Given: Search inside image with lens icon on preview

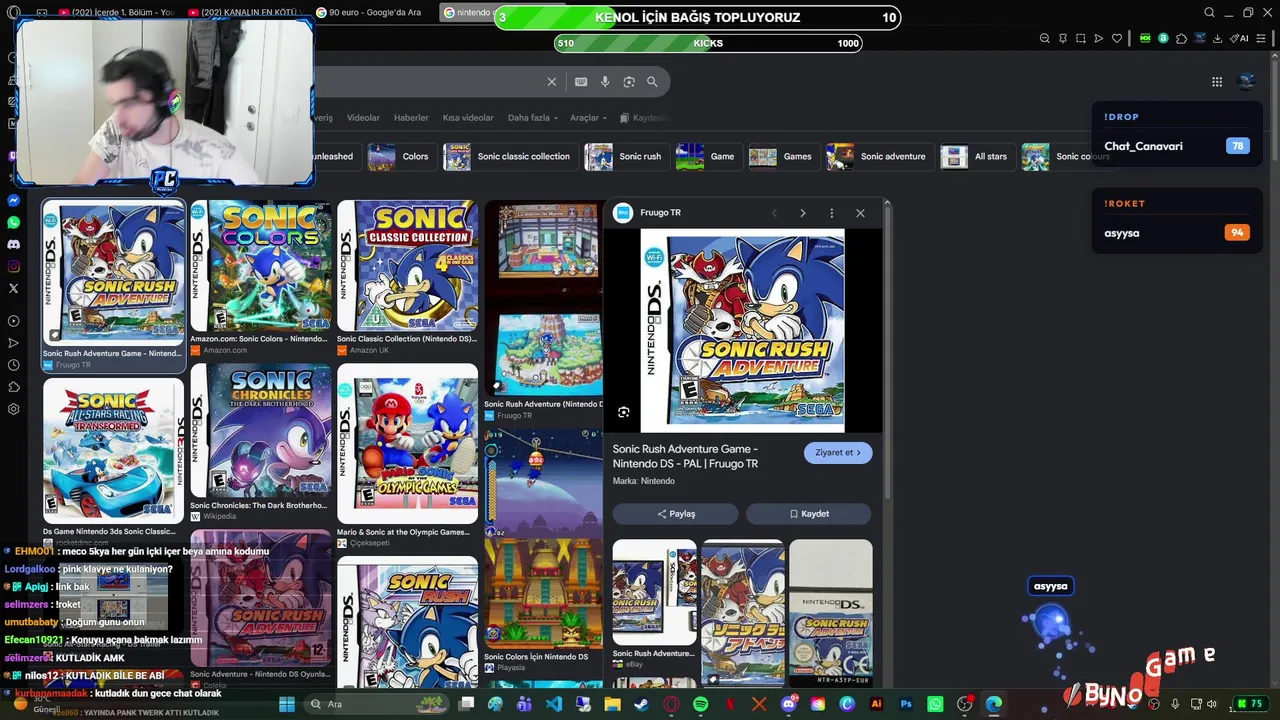Looking at the screenshot, I should coord(624,412).
